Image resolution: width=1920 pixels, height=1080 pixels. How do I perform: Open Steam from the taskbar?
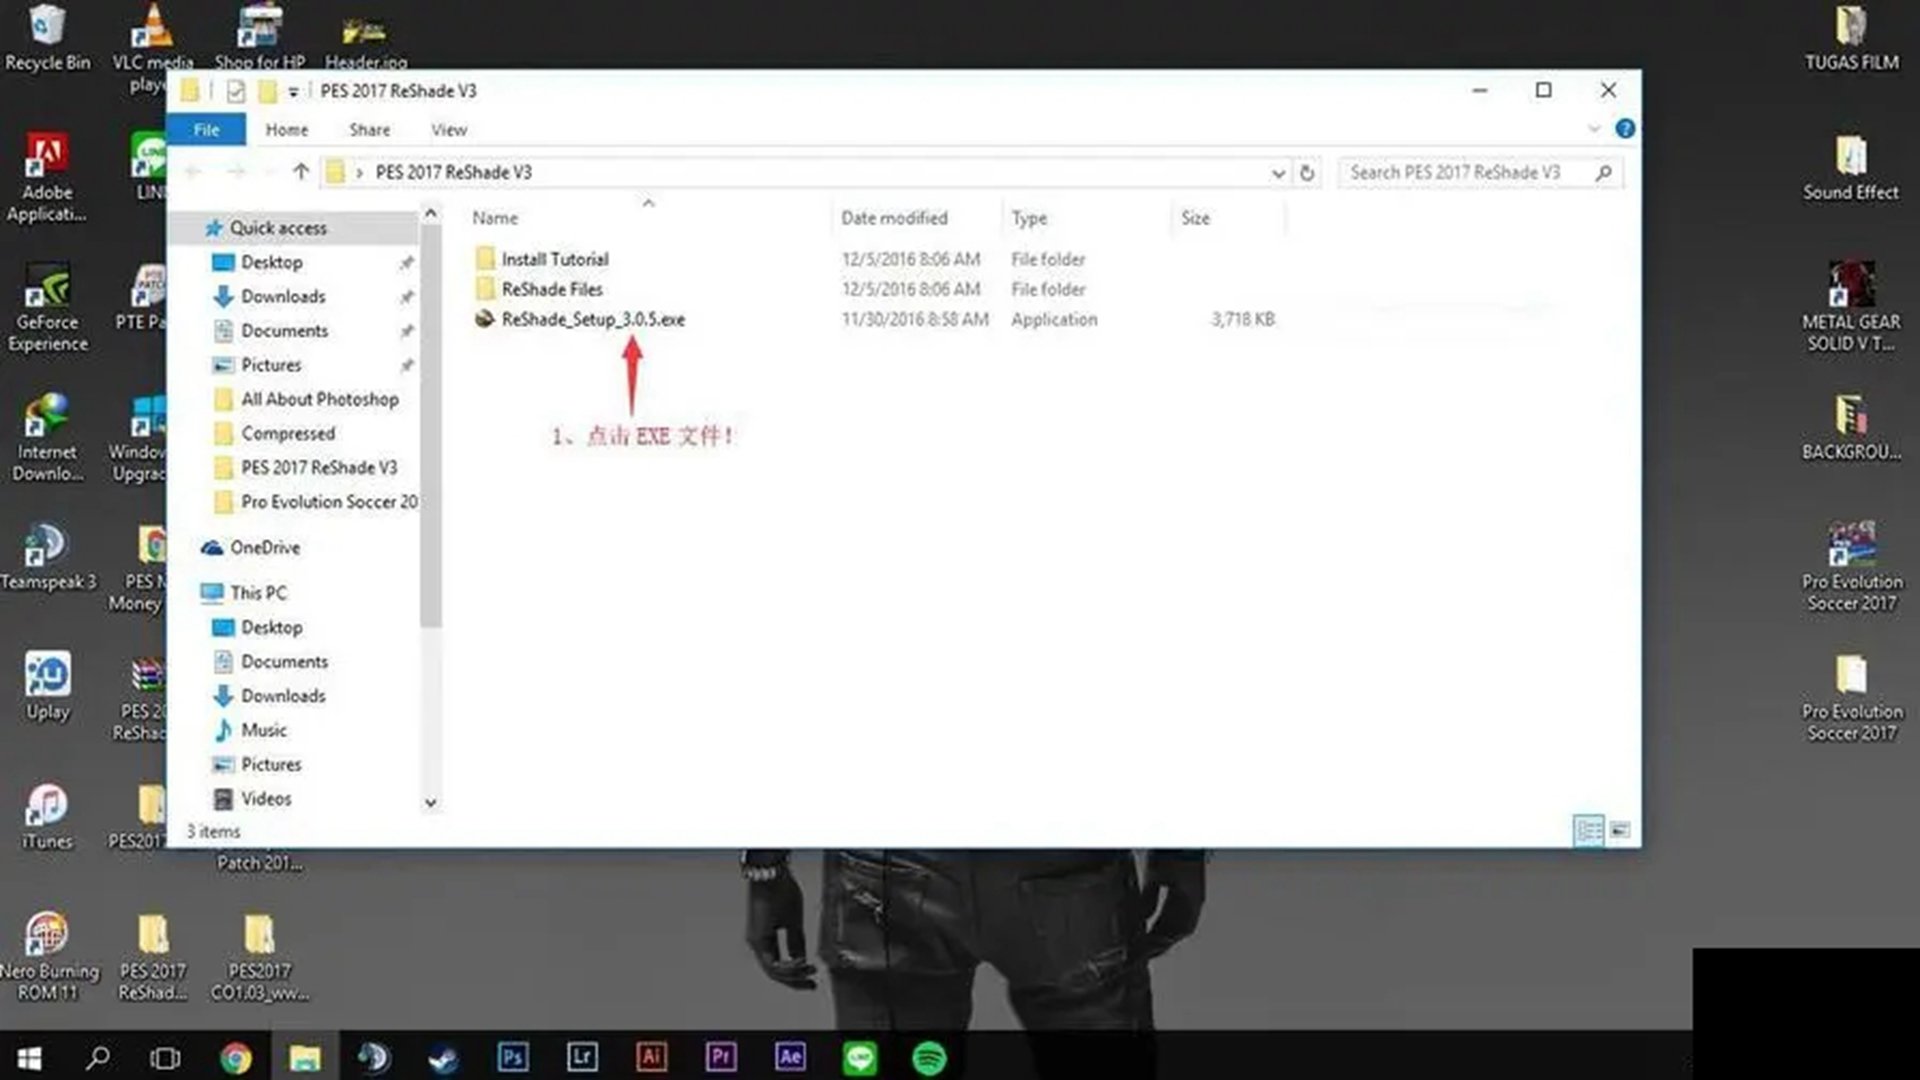pyautogui.click(x=443, y=1057)
